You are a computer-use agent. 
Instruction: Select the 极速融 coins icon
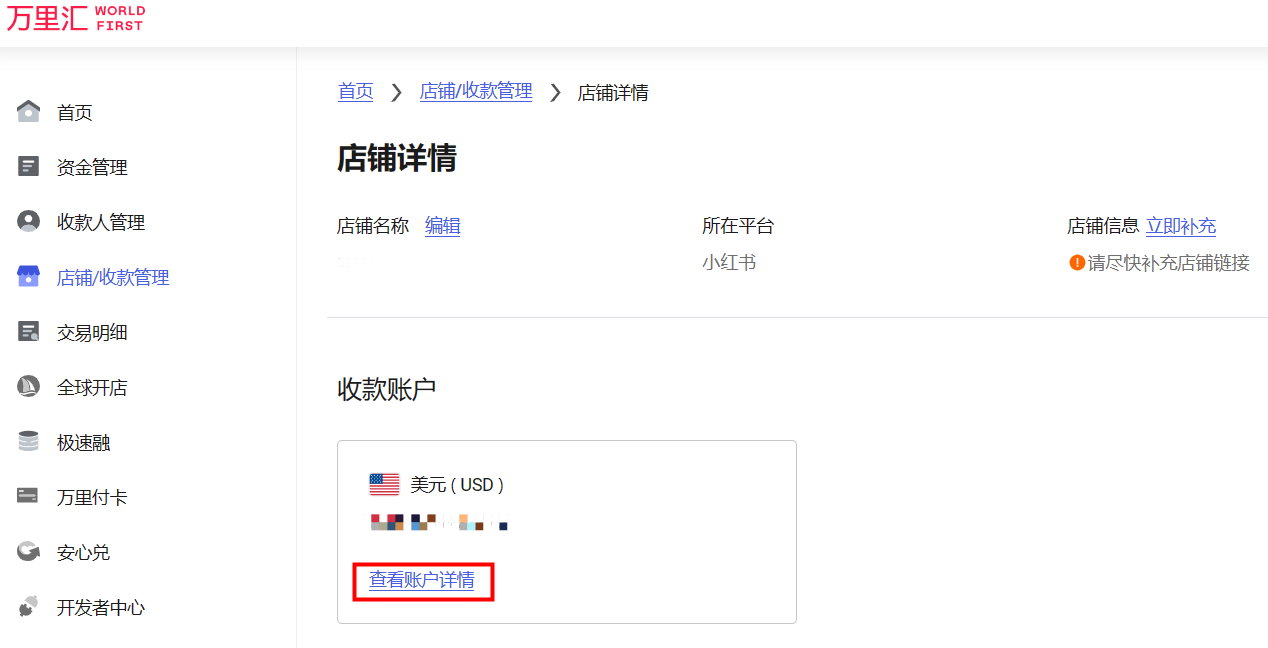(29, 441)
